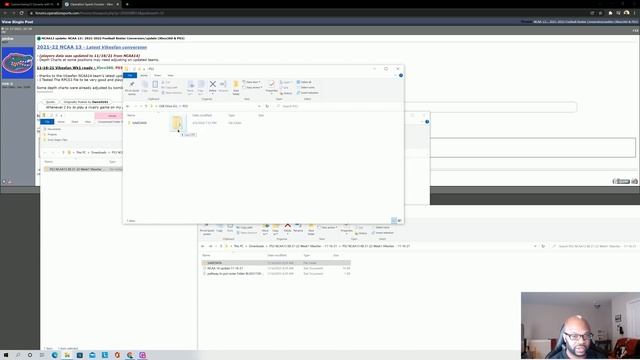The width and height of the screenshot is (640, 360).
Task: Open Chrome from the taskbar
Action: click(x=130, y=355)
